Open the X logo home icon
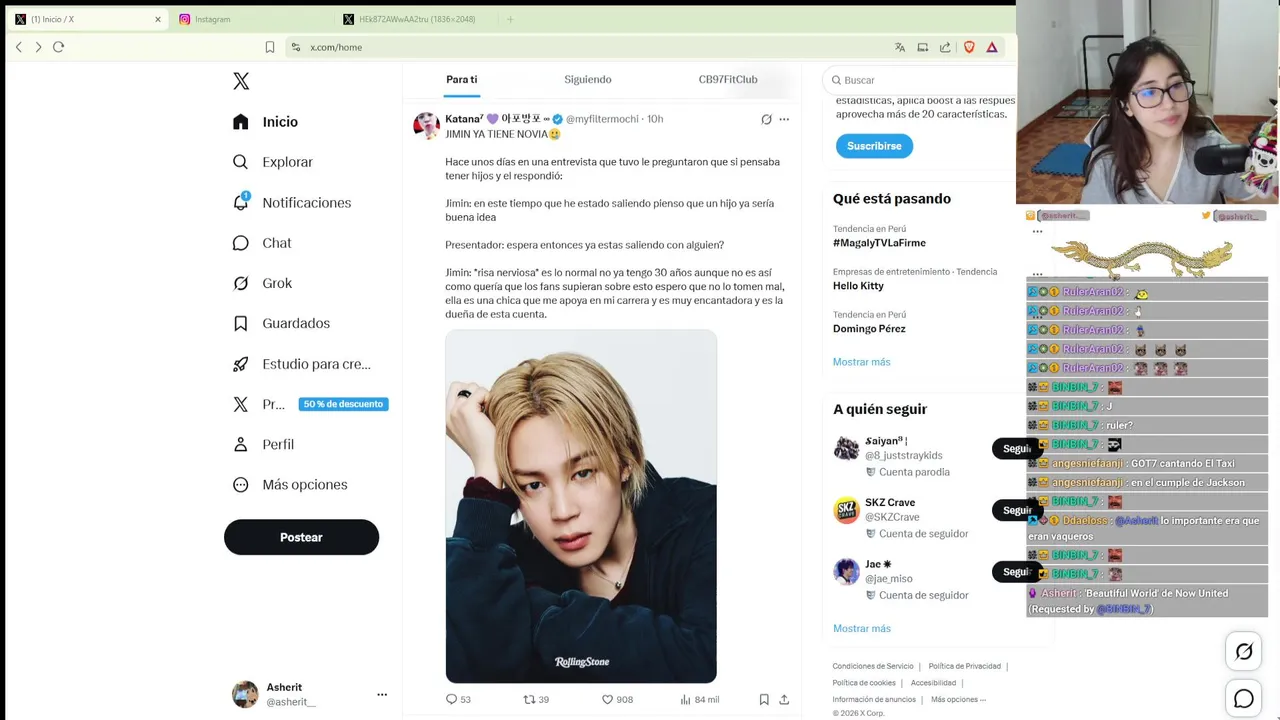Screen dimensions: 1280x720 [241, 81]
